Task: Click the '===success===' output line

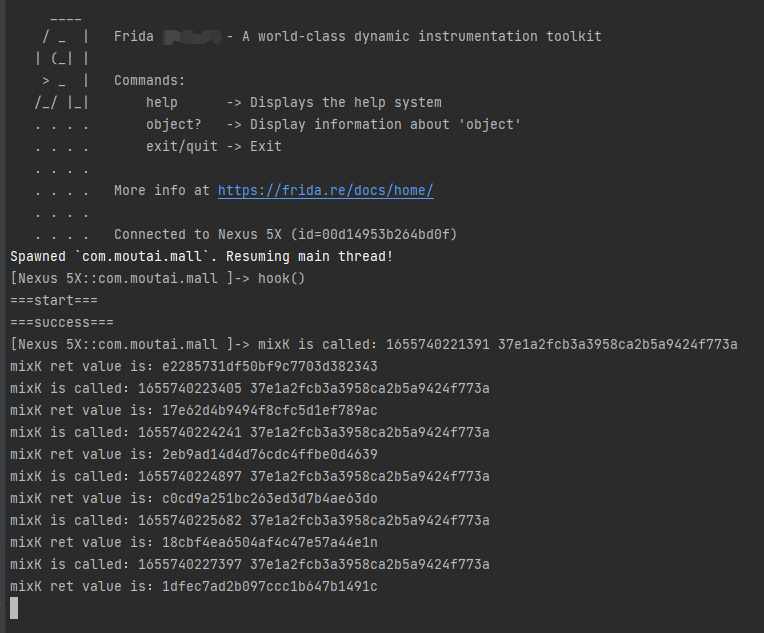Action: pyautogui.click(x=62, y=322)
